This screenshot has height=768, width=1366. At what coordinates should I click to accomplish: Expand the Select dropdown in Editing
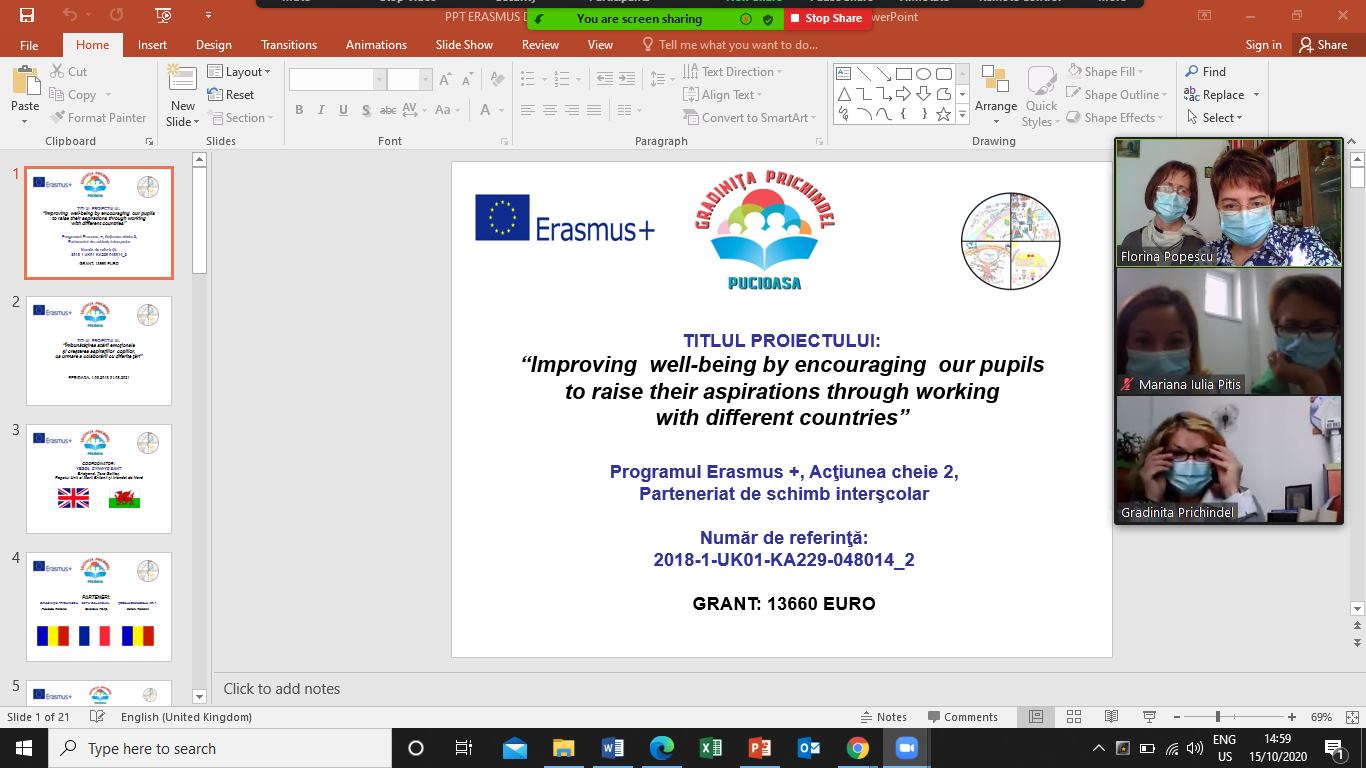point(1215,118)
